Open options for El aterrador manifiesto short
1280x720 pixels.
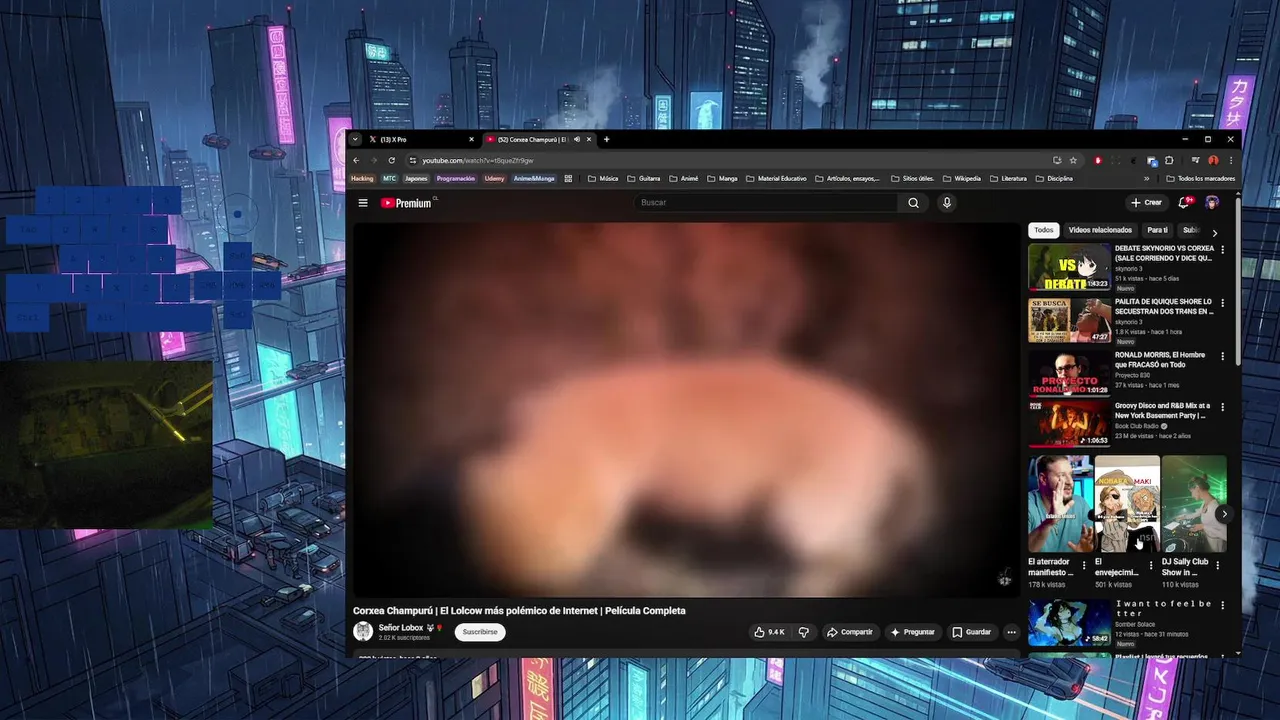(x=1084, y=565)
